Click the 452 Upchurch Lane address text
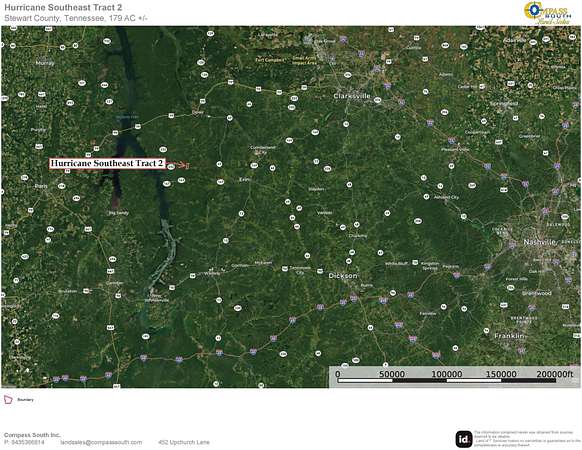Viewport: 582px width, 450px height. 184,442
